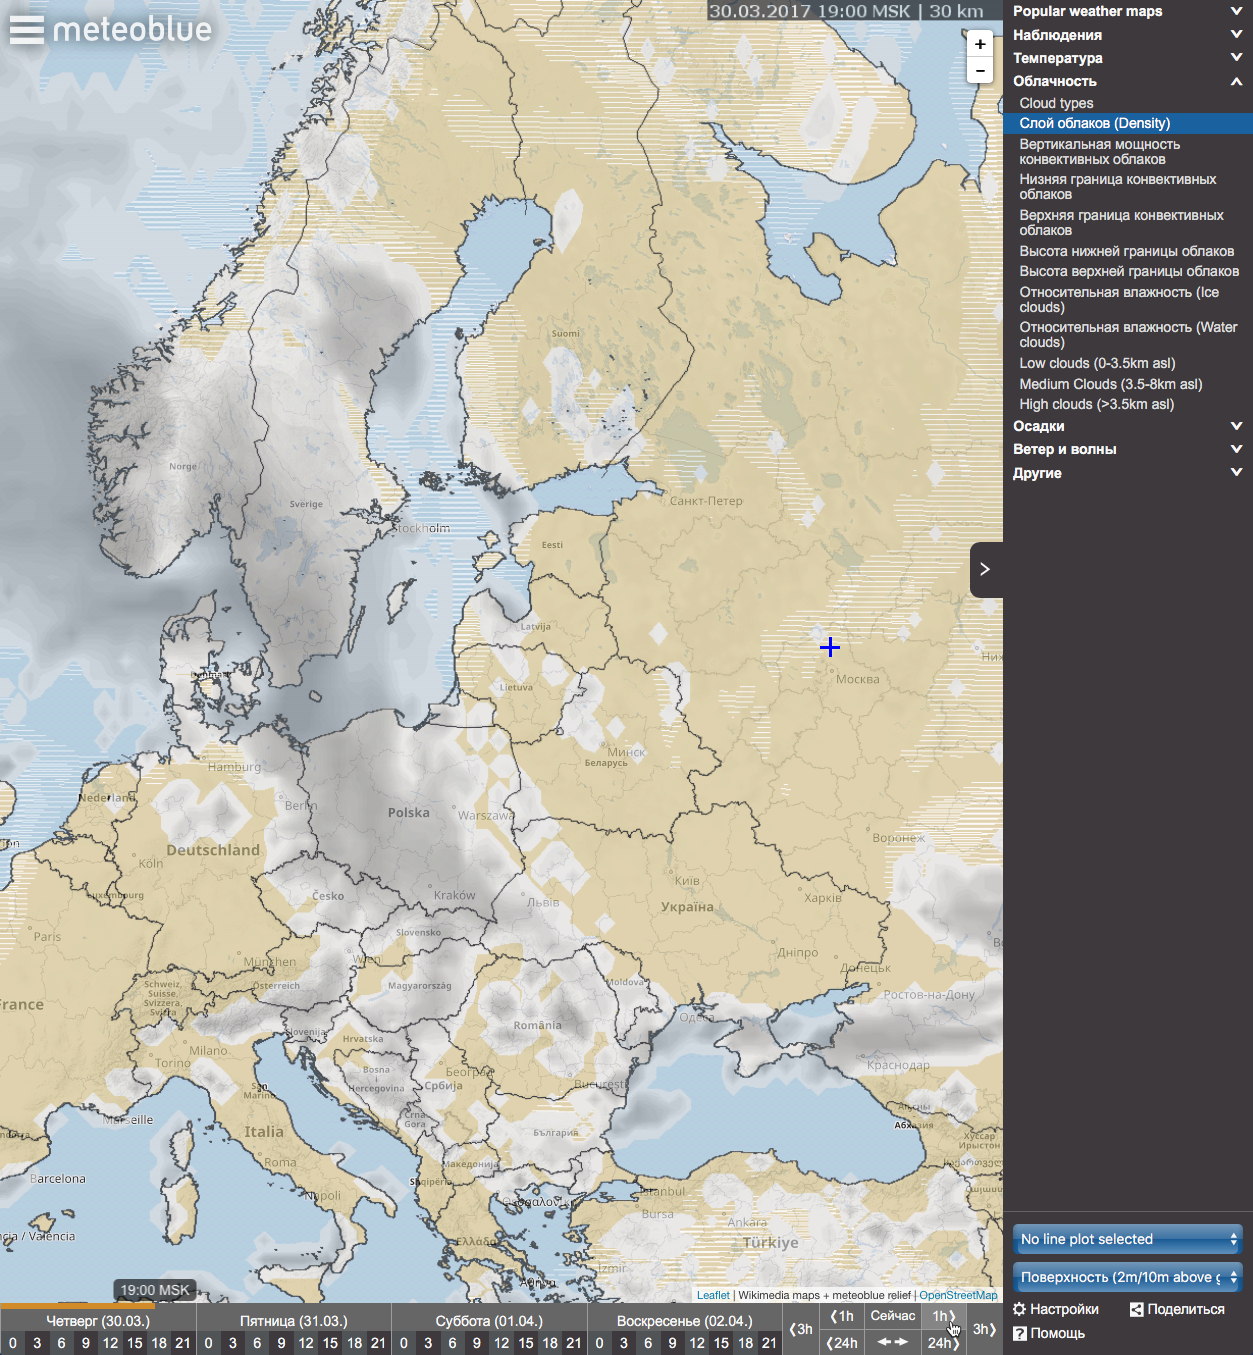This screenshot has width=1253, height=1355.
Task: Select hour 12 on Пятница (31.03.)
Action: [306, 1343]
